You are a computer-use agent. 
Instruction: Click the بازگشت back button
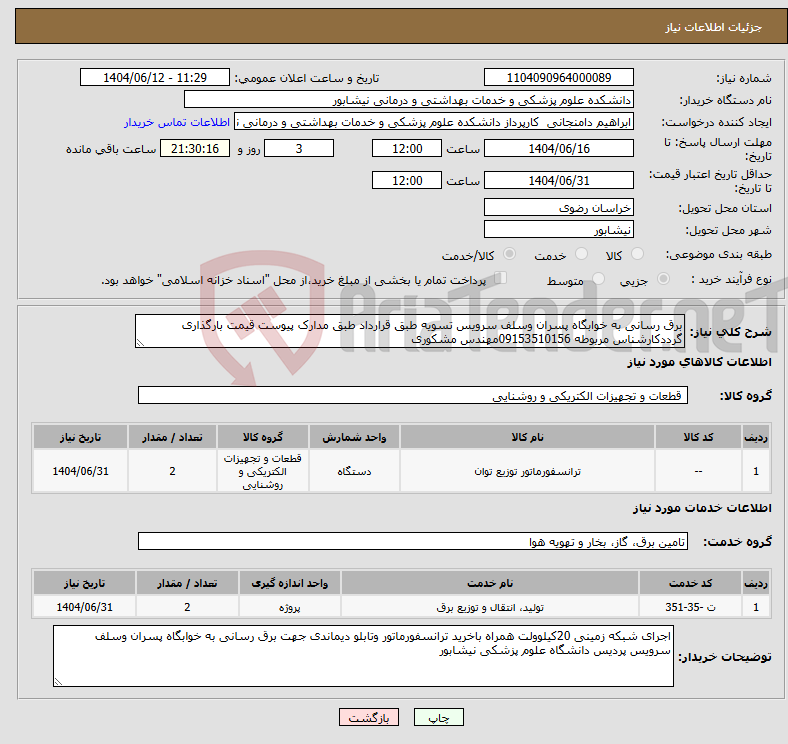tap(369, 717)
